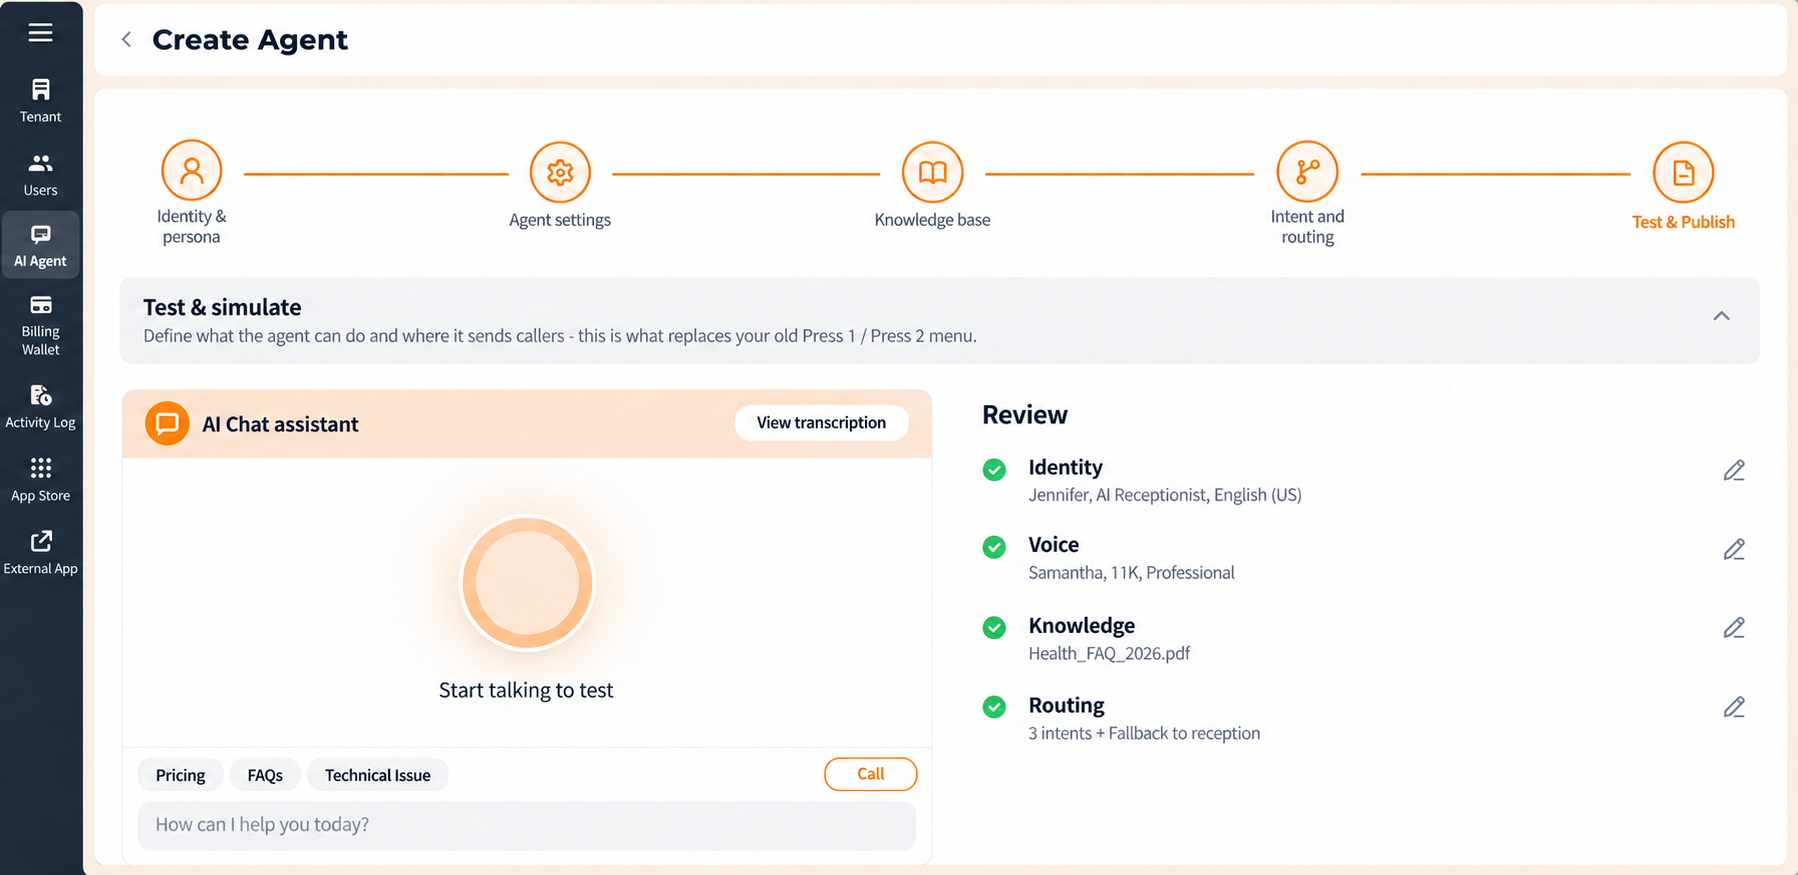Click the Knowledge green check mark
The height and width of the screenshot is (875, 1798).
pyautogui.click(x=994, y=627)
